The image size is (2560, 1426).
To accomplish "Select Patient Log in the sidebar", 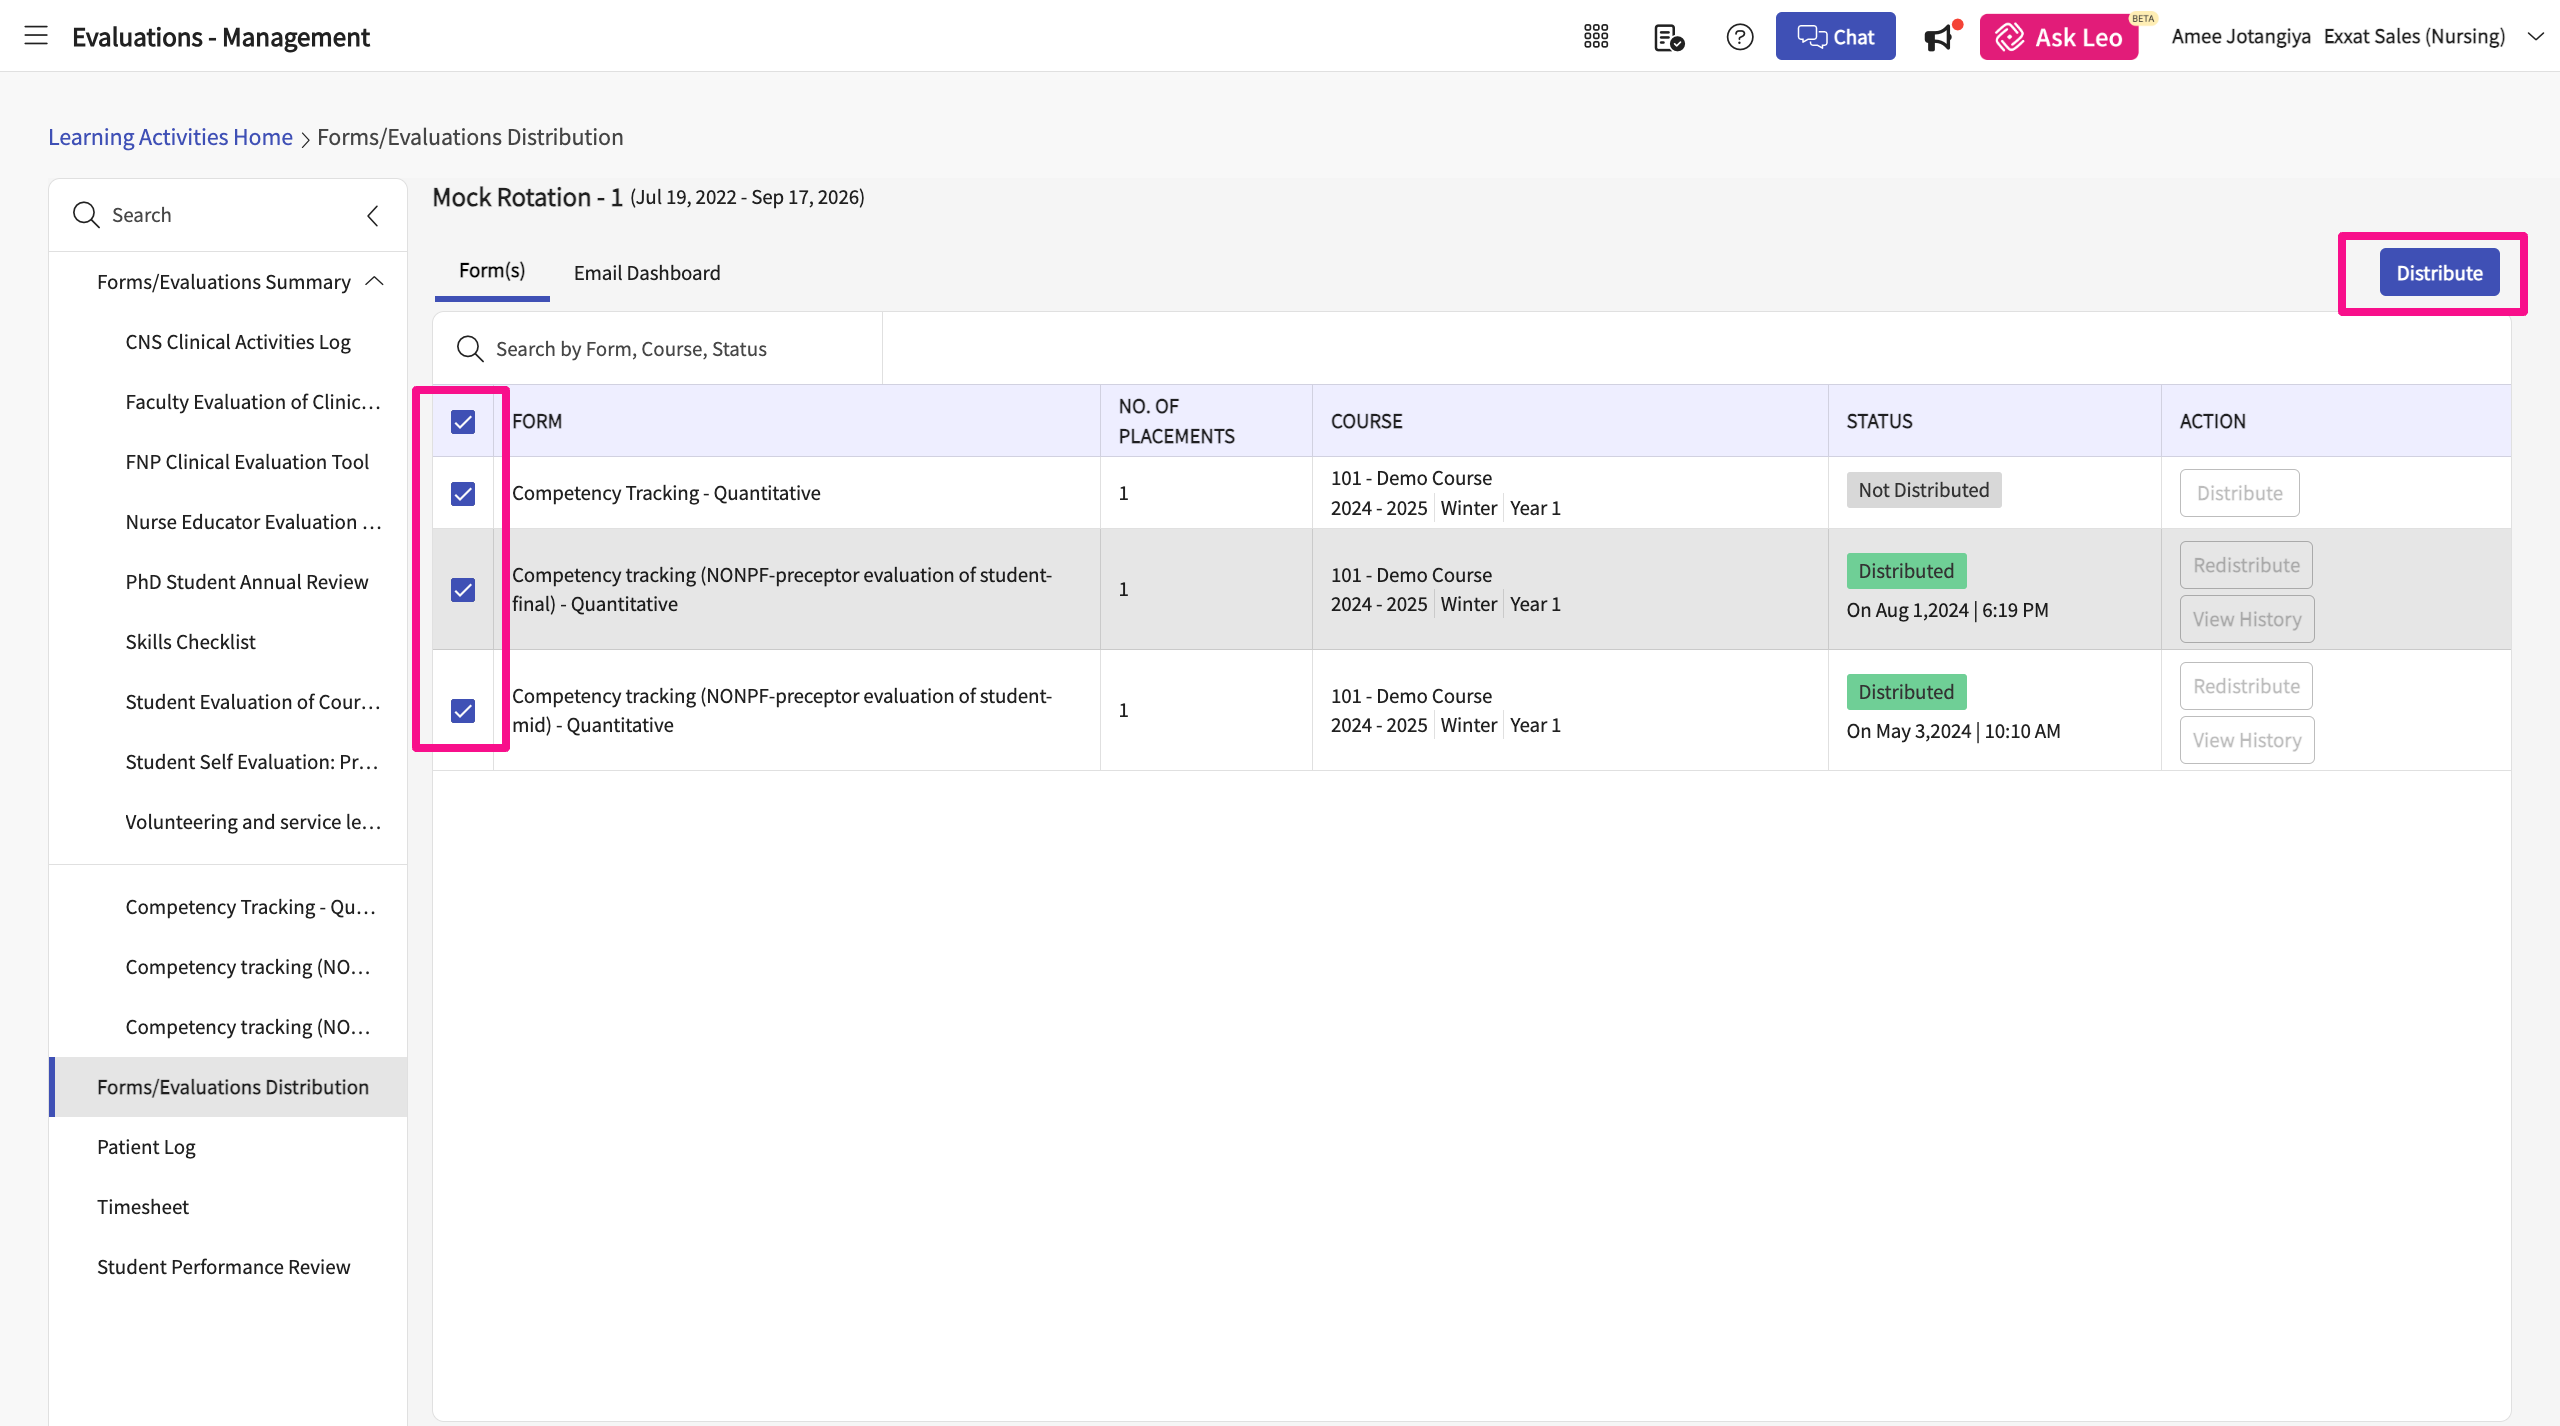I will 146,1147.
